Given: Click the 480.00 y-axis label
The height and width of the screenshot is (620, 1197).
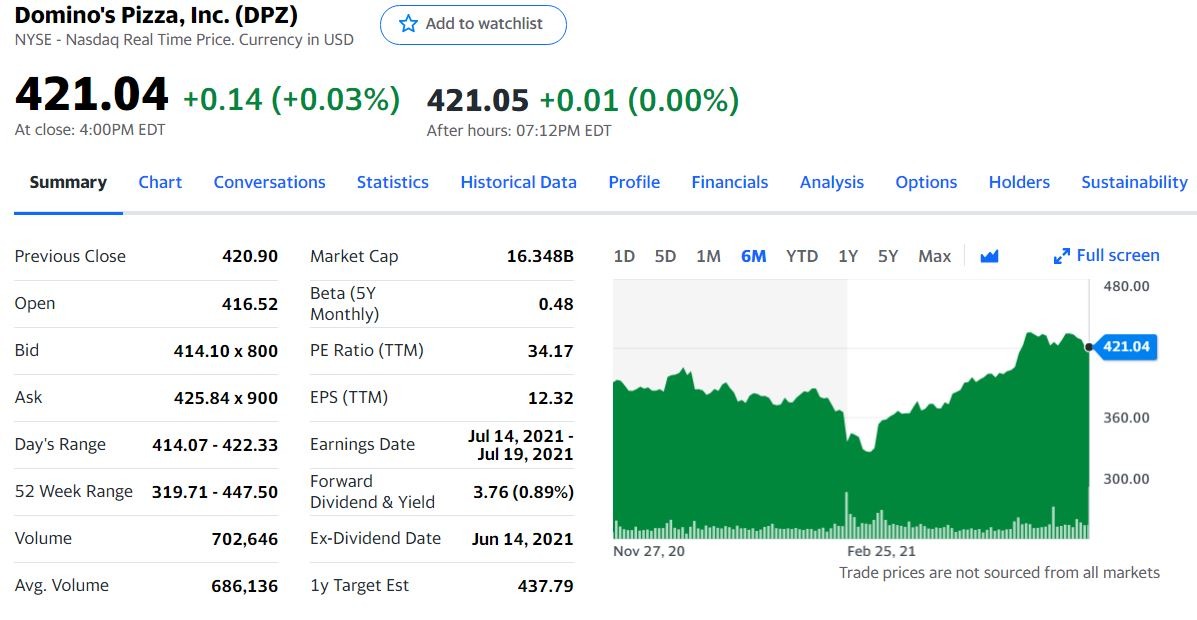Looking at the screenshot, I should click(x=1126, y=286).
